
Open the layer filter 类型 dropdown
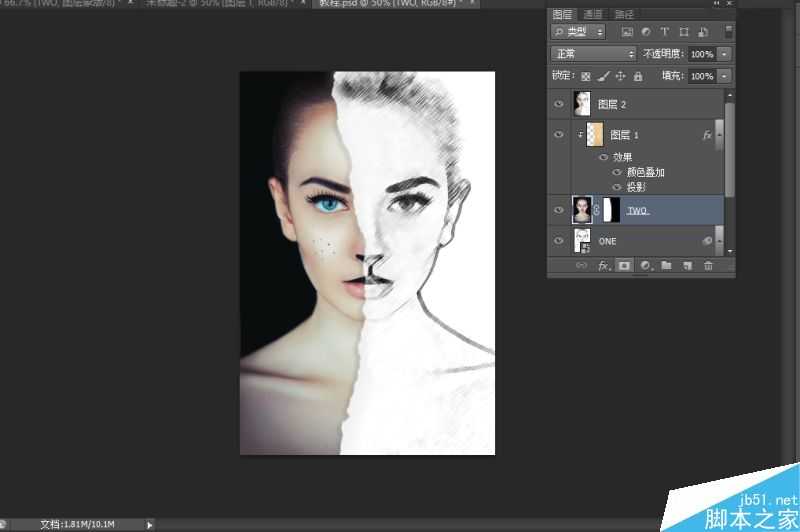[578, 32]
